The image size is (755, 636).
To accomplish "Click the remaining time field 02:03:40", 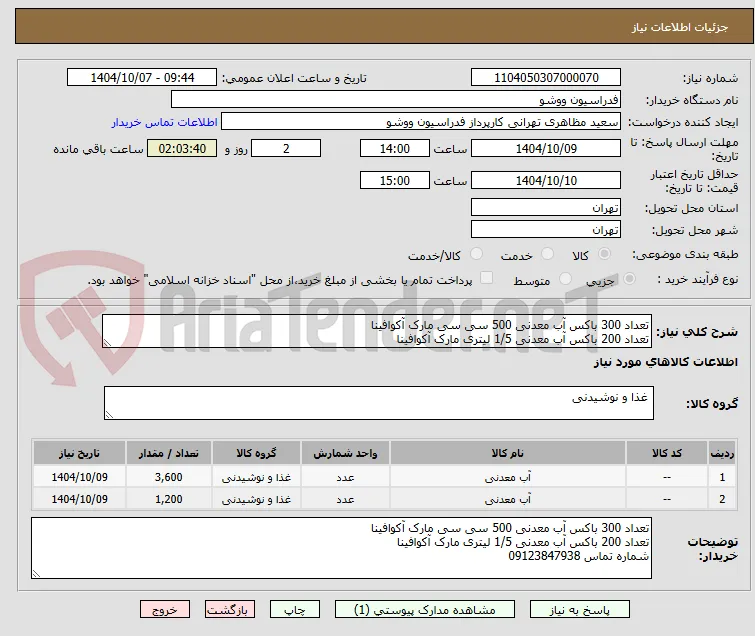I will (x=182, y=148).
